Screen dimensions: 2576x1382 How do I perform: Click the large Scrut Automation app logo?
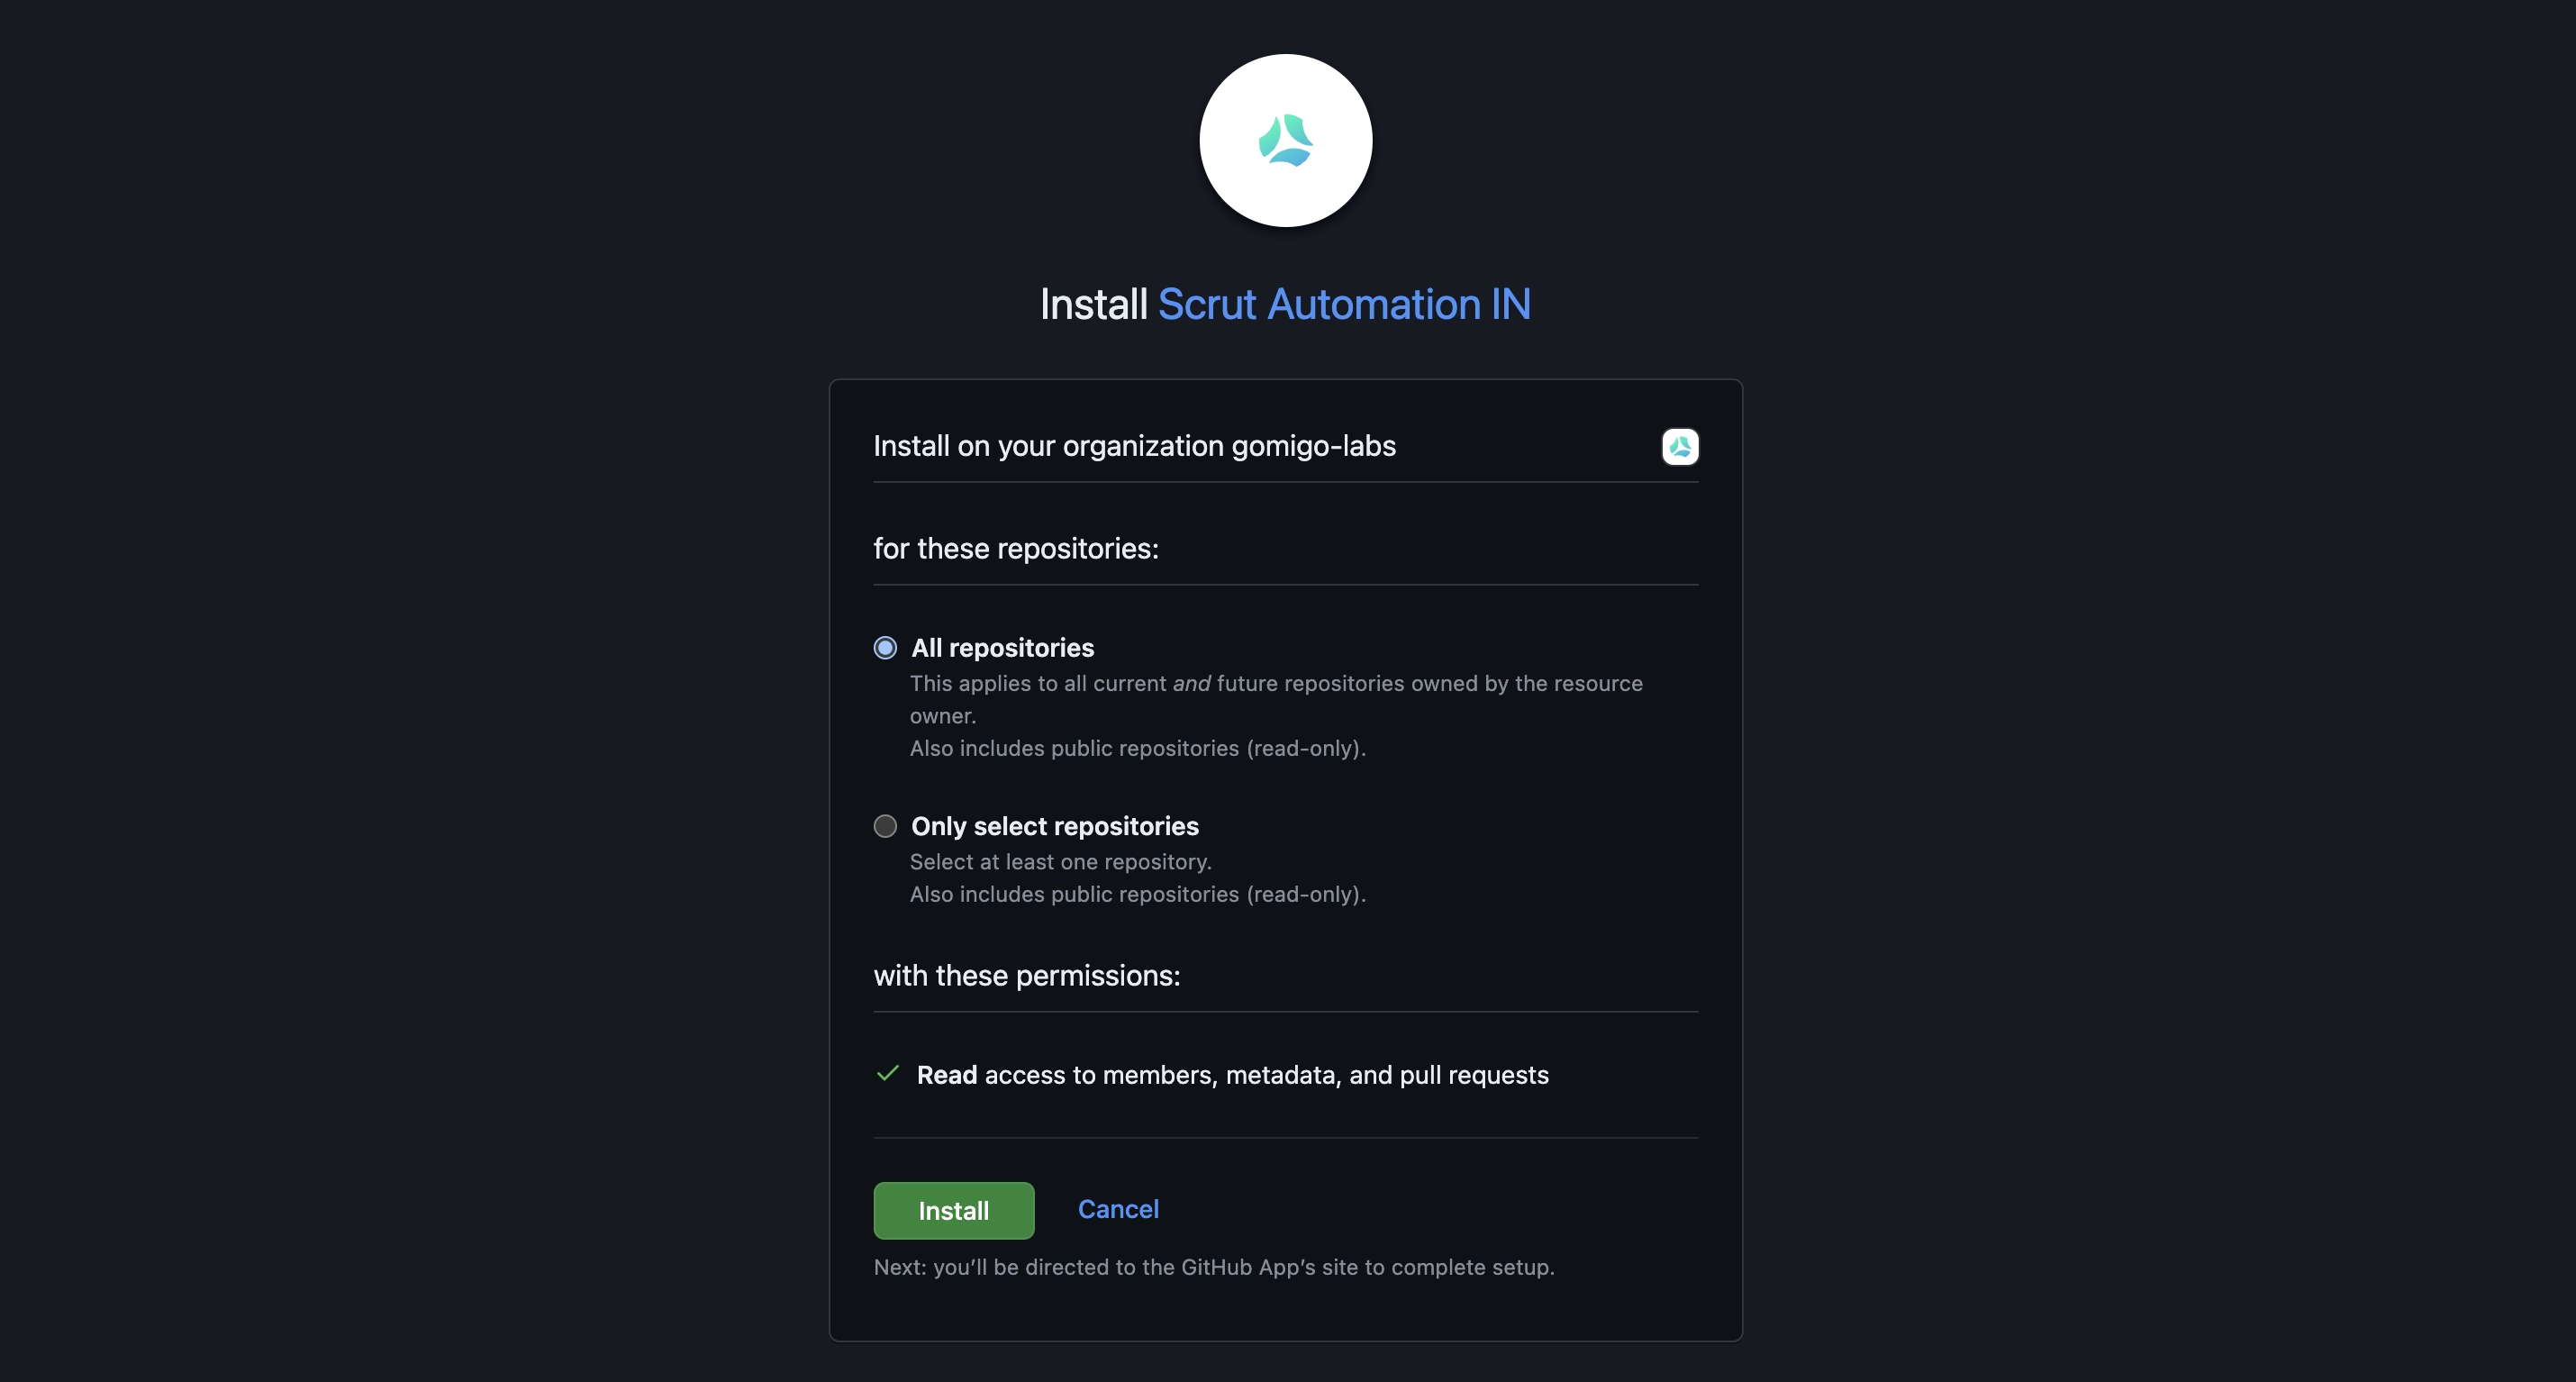pyautogui.click(x=1286, y=140)
